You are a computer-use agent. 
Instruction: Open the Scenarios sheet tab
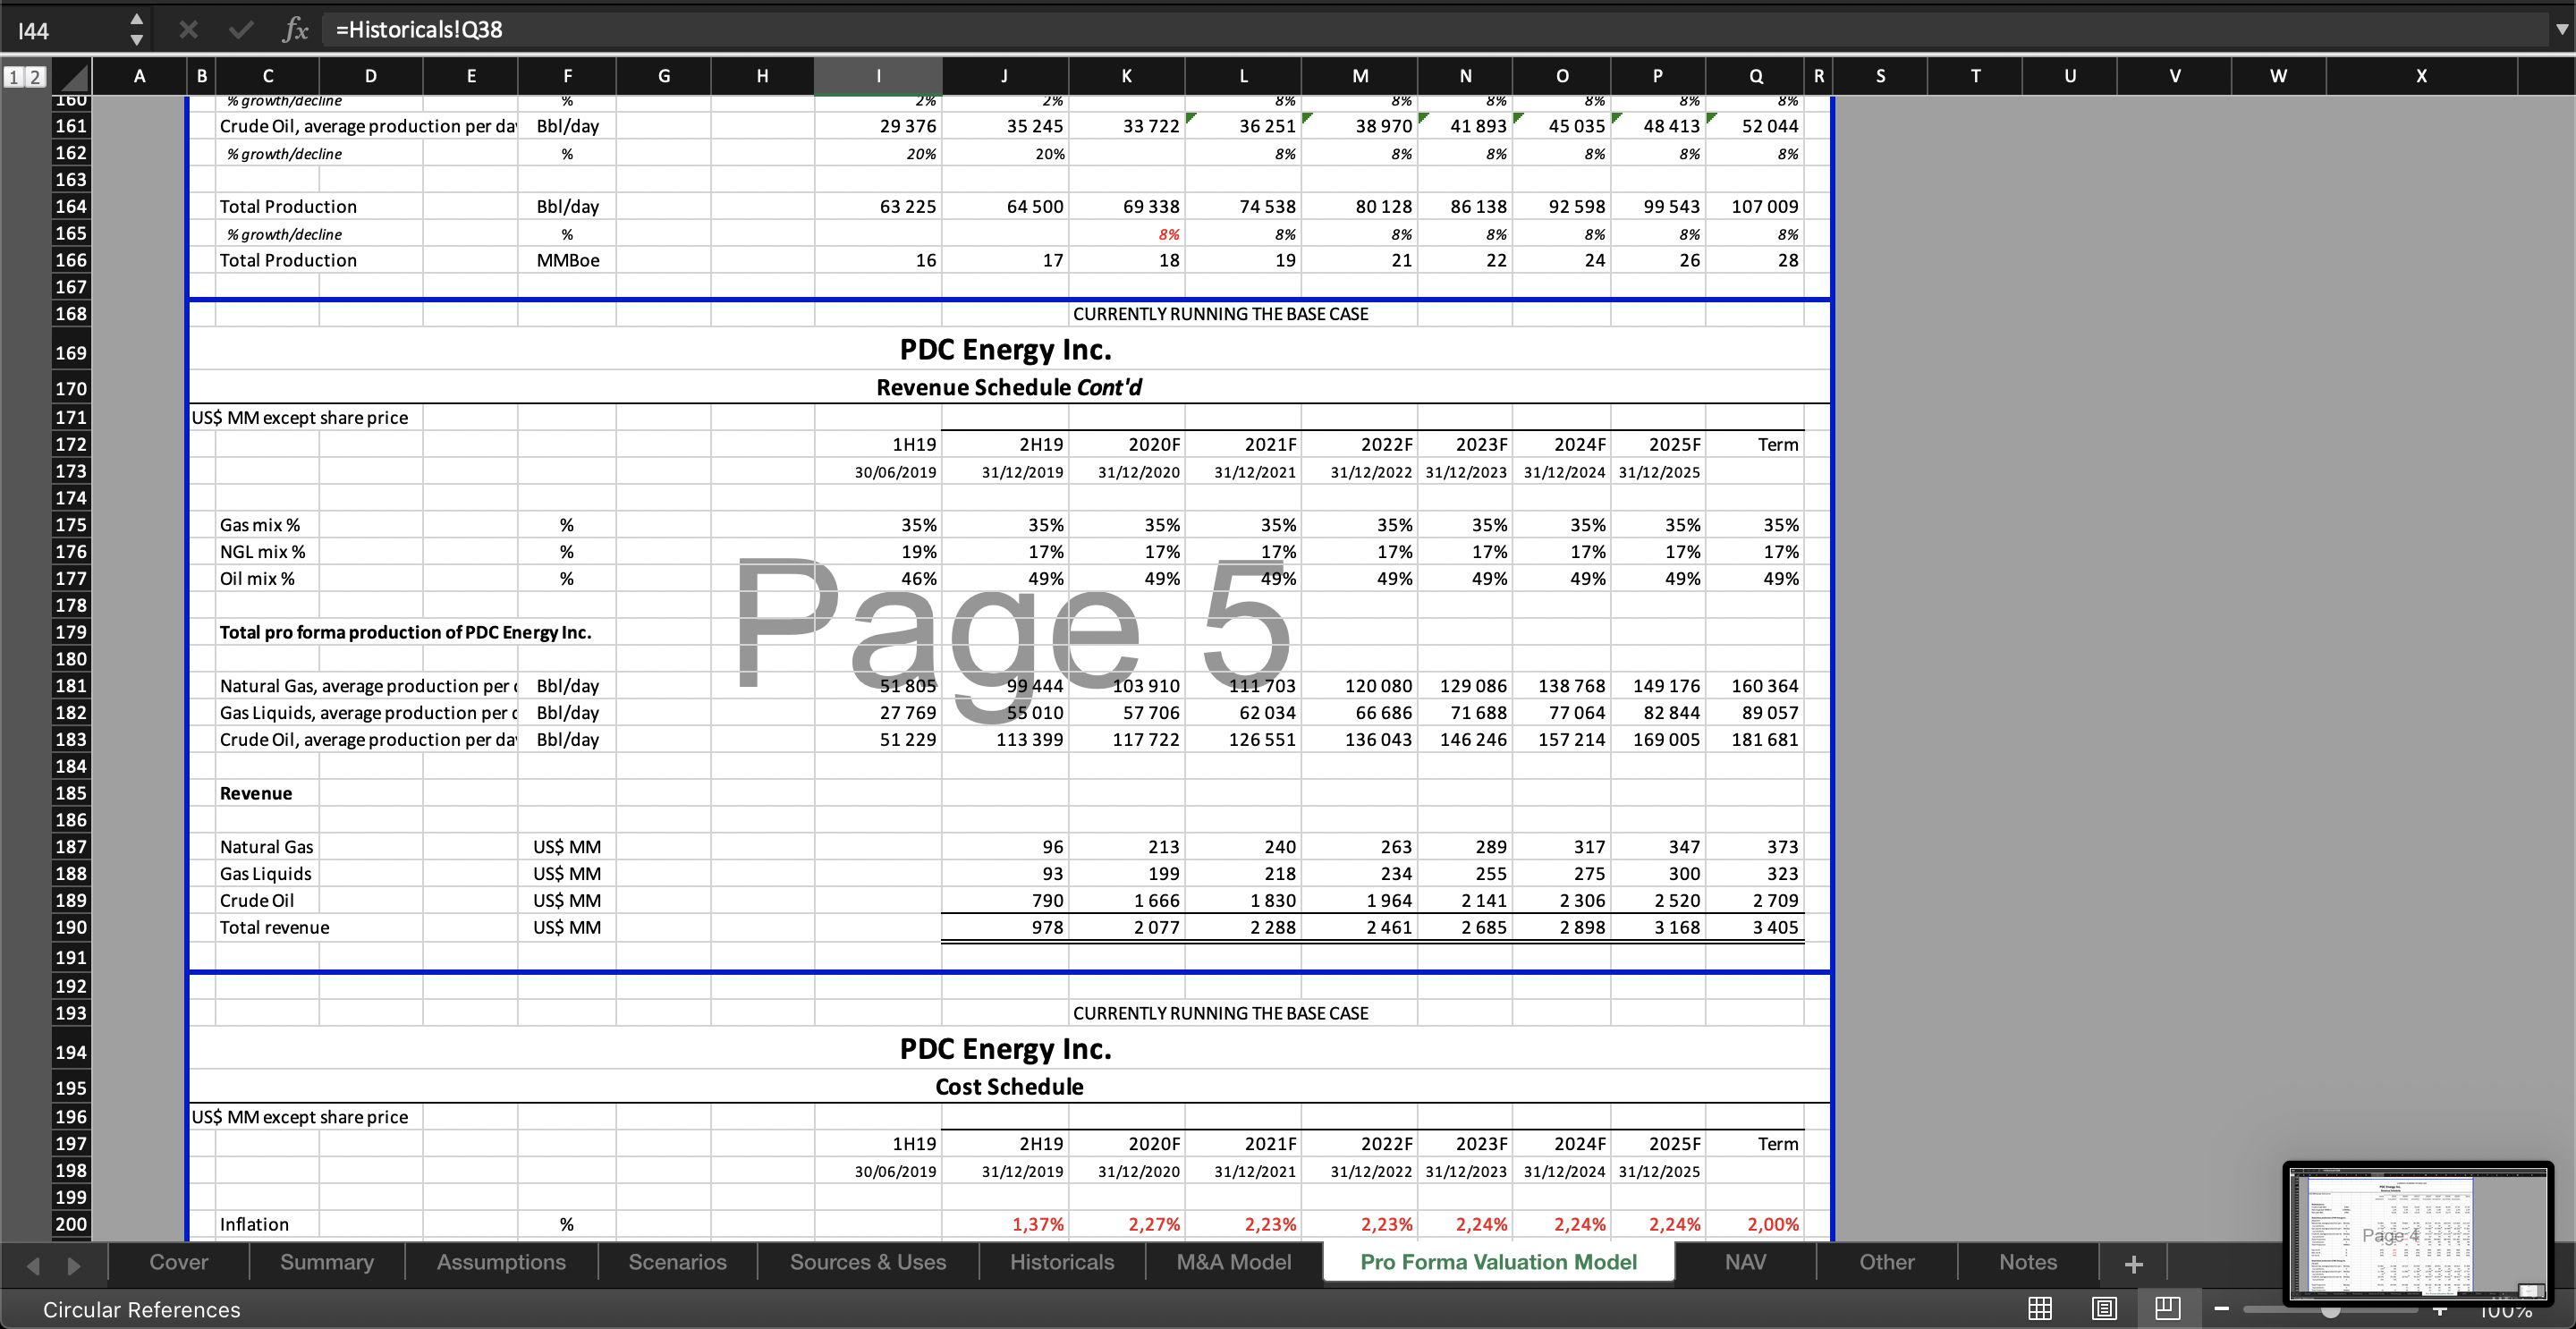[677, 1262]
